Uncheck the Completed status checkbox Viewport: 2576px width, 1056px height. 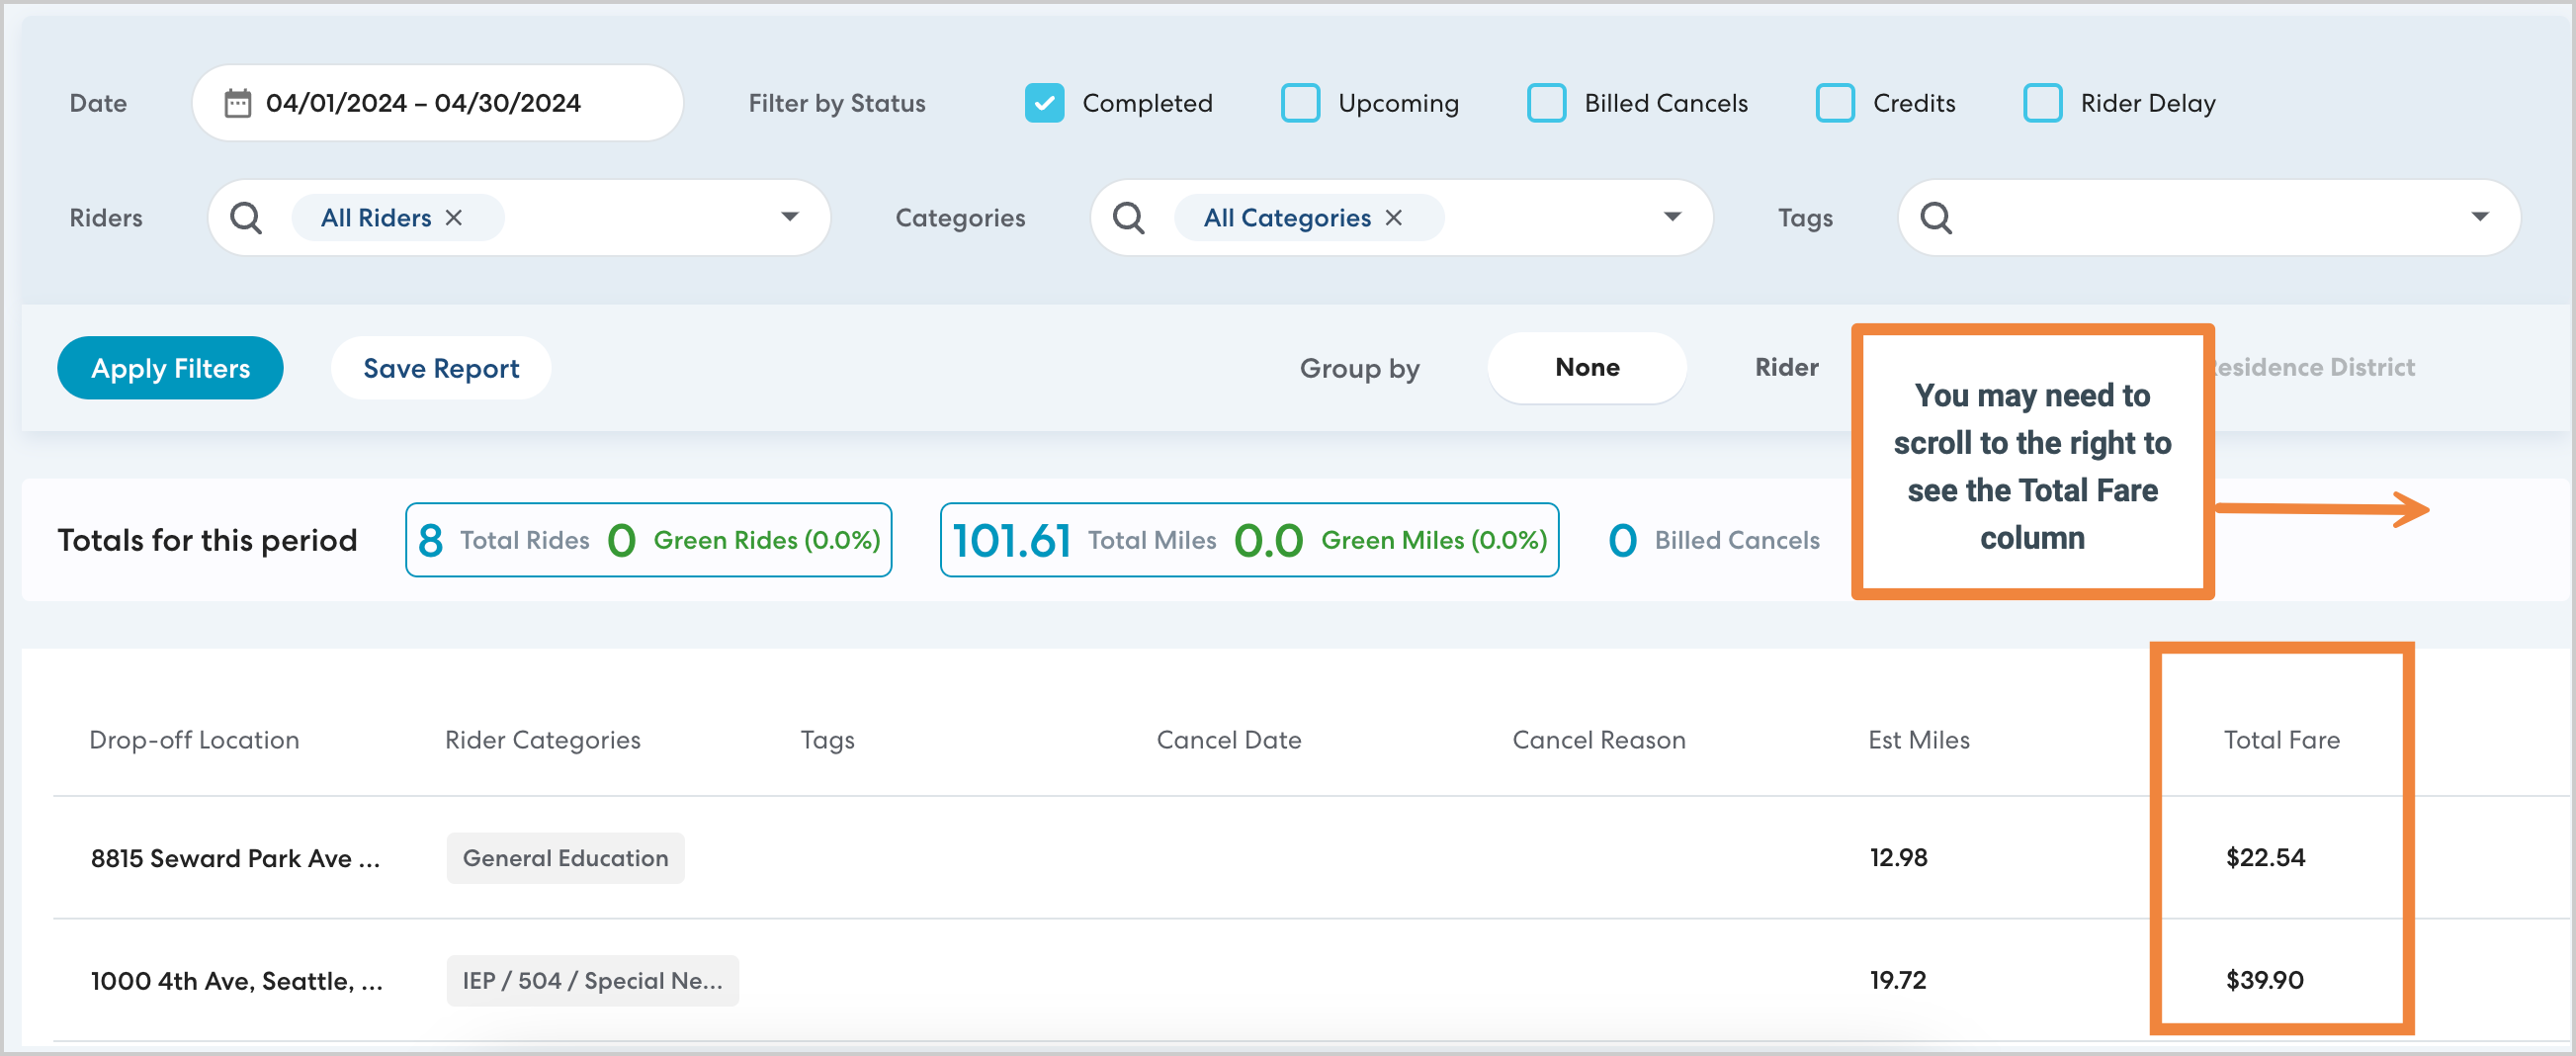(1044, 103)
